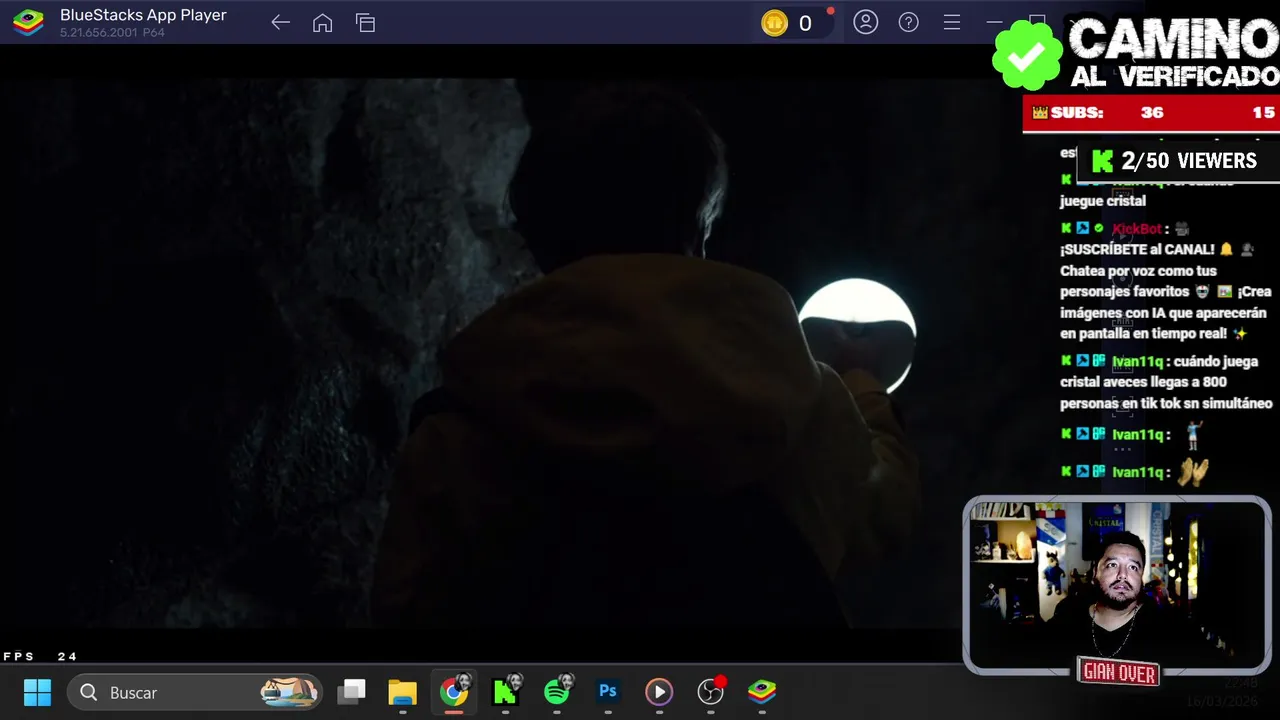Click the FPS counter readout

click(x=40, y=657)
